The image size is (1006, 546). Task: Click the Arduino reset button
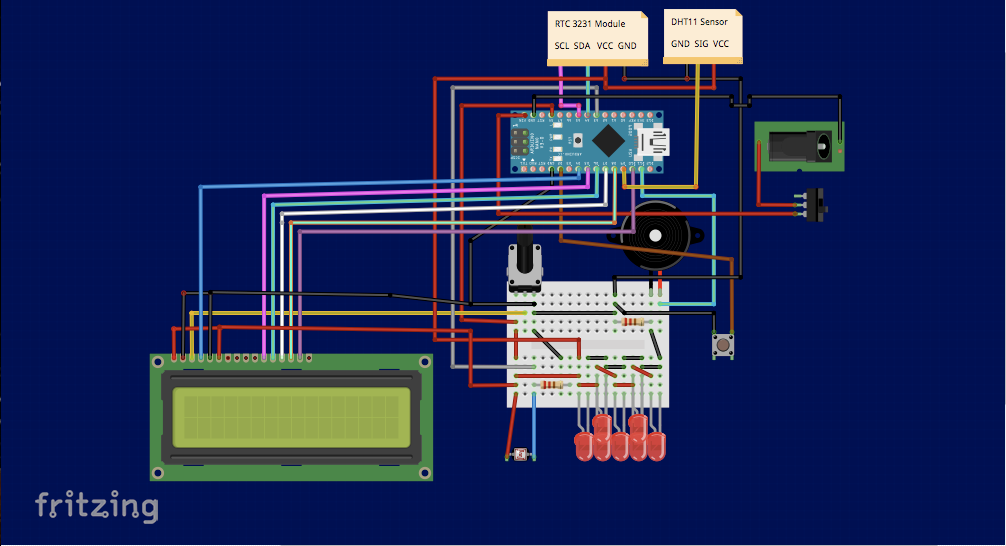577,140
